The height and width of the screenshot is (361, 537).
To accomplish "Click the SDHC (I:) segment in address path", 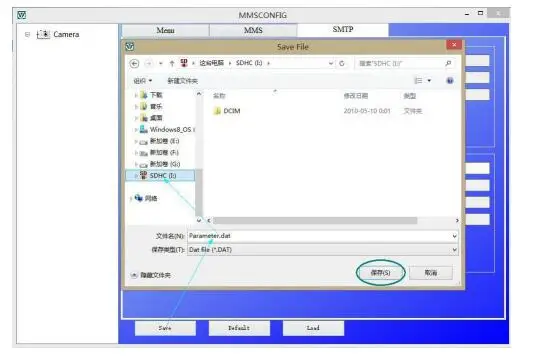I will [249, 63].
